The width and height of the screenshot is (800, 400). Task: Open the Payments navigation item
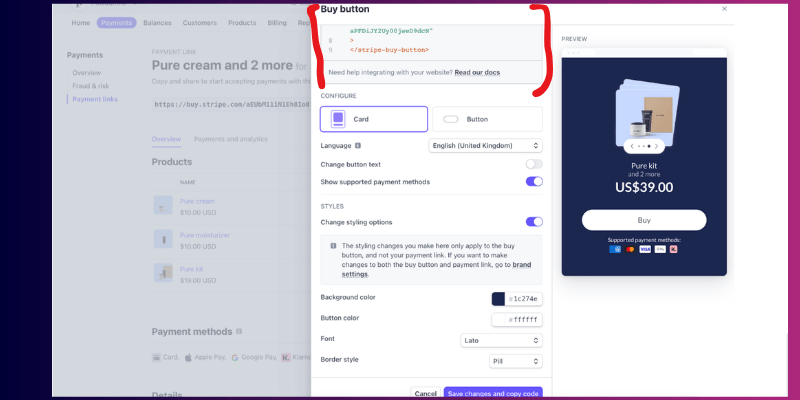pyautogui.click(x=116, y=22)
